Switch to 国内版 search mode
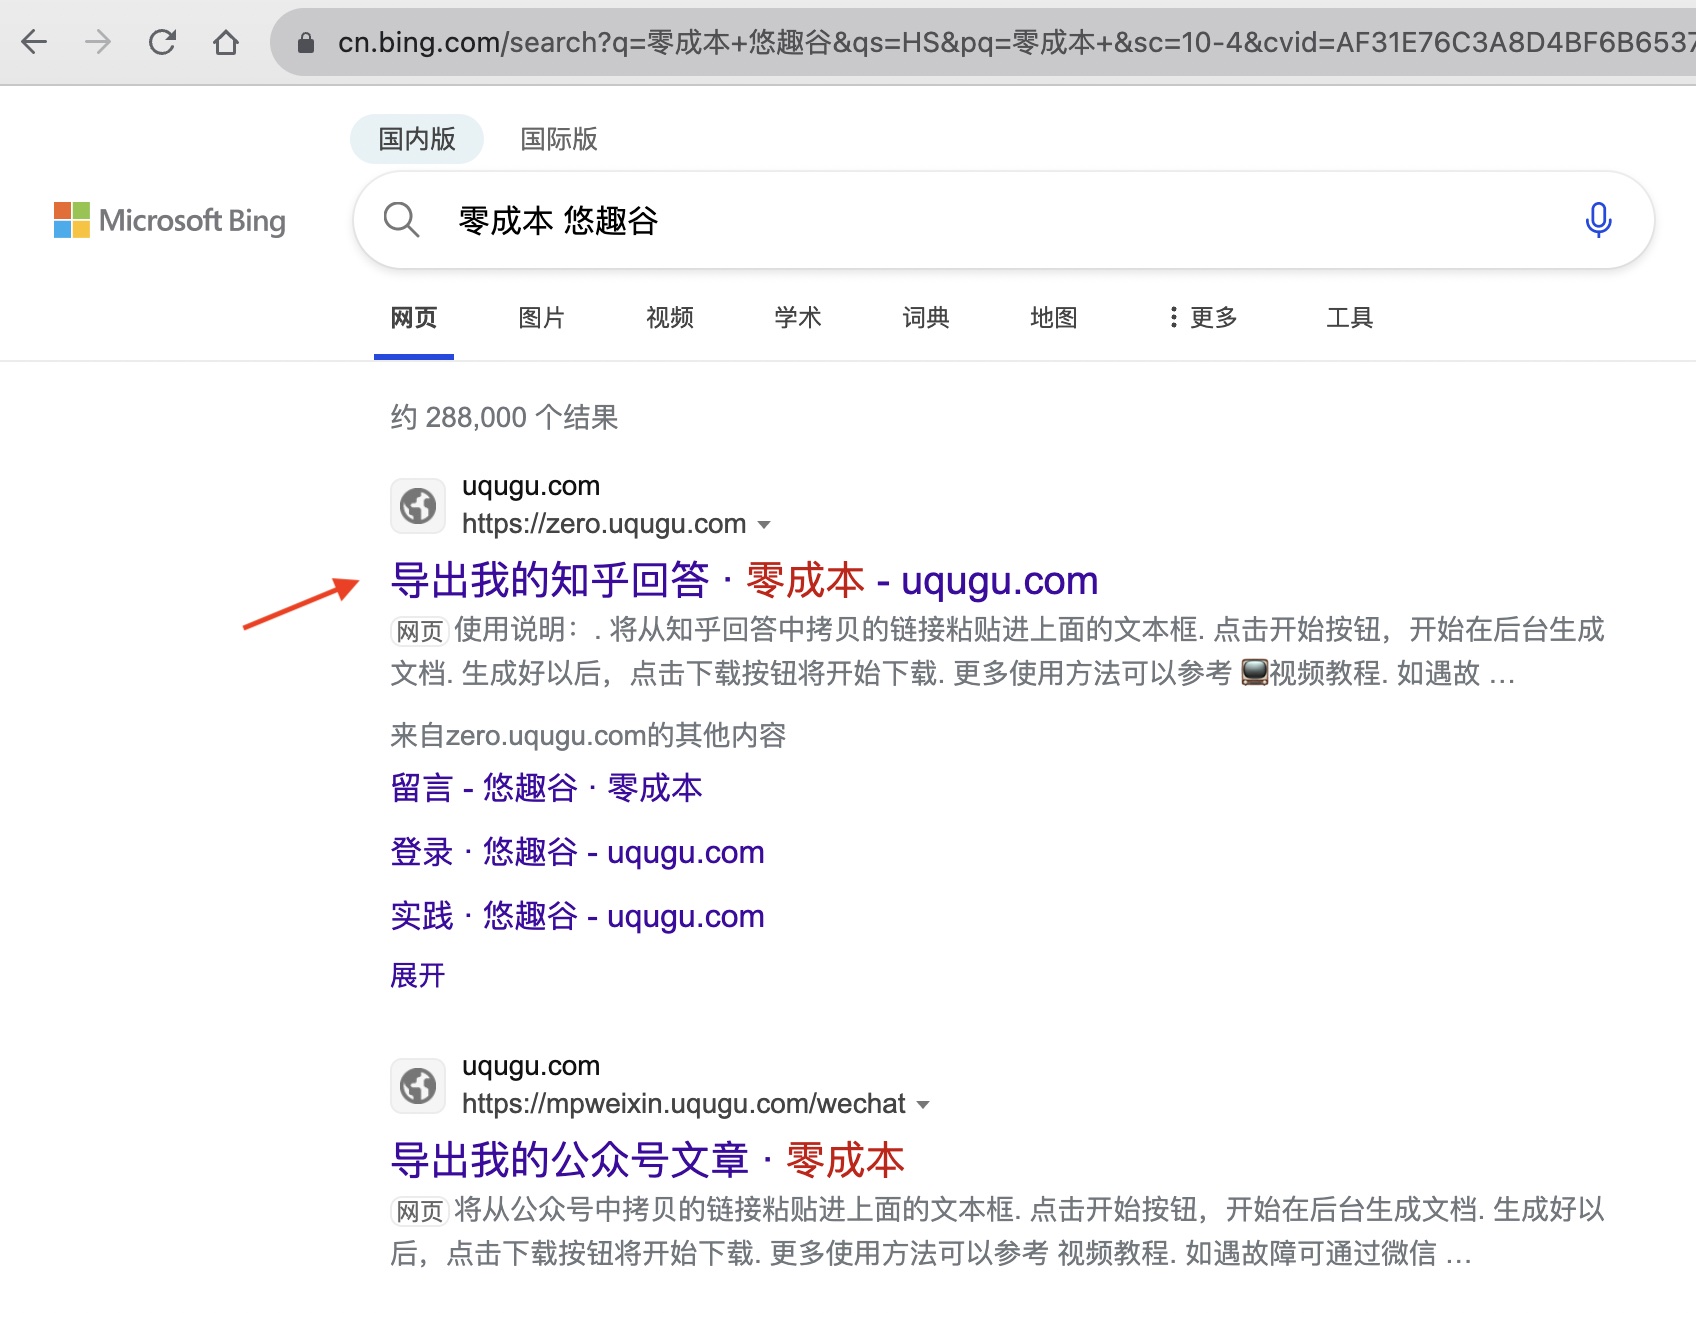Image resolution: width=1696 pixels, height=1318 pixels. pos(417,139)
